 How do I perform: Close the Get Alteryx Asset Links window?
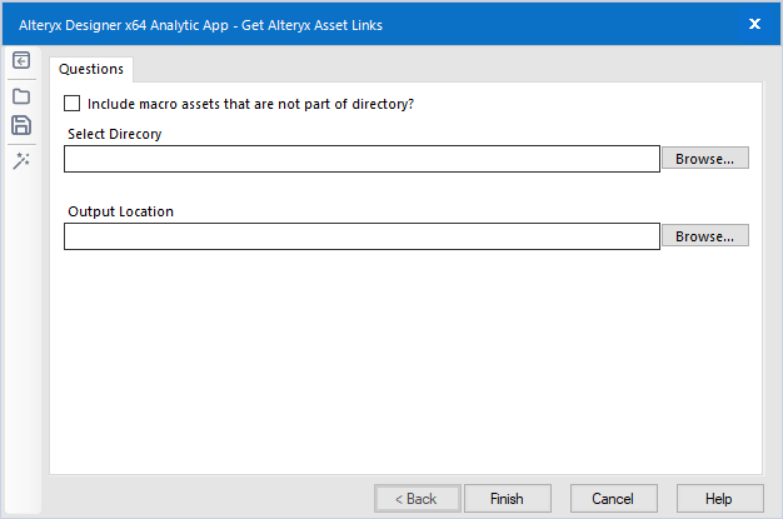click(x=755, y=24)
